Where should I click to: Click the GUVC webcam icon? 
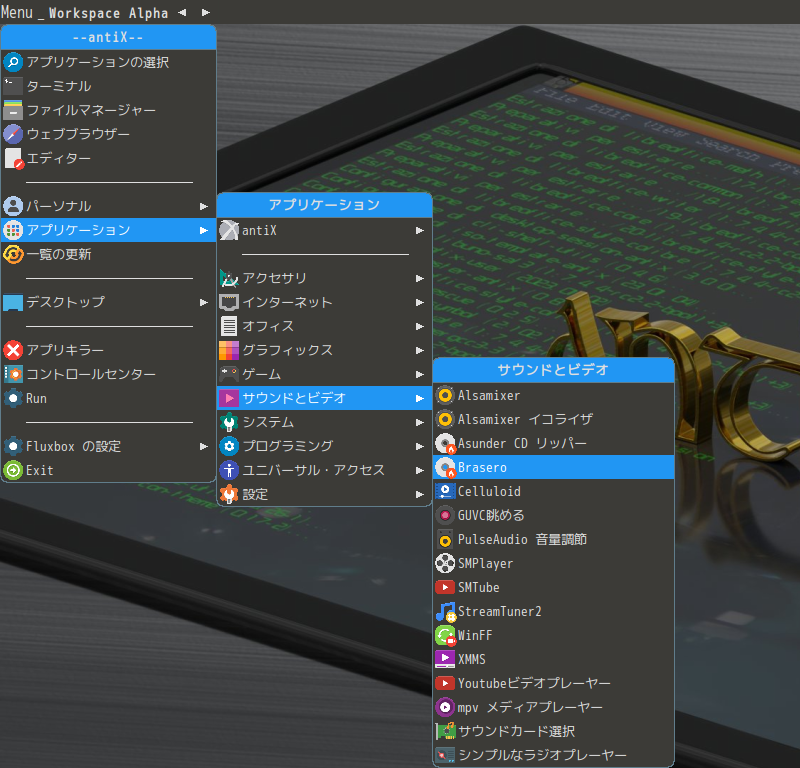pos(445,515)
